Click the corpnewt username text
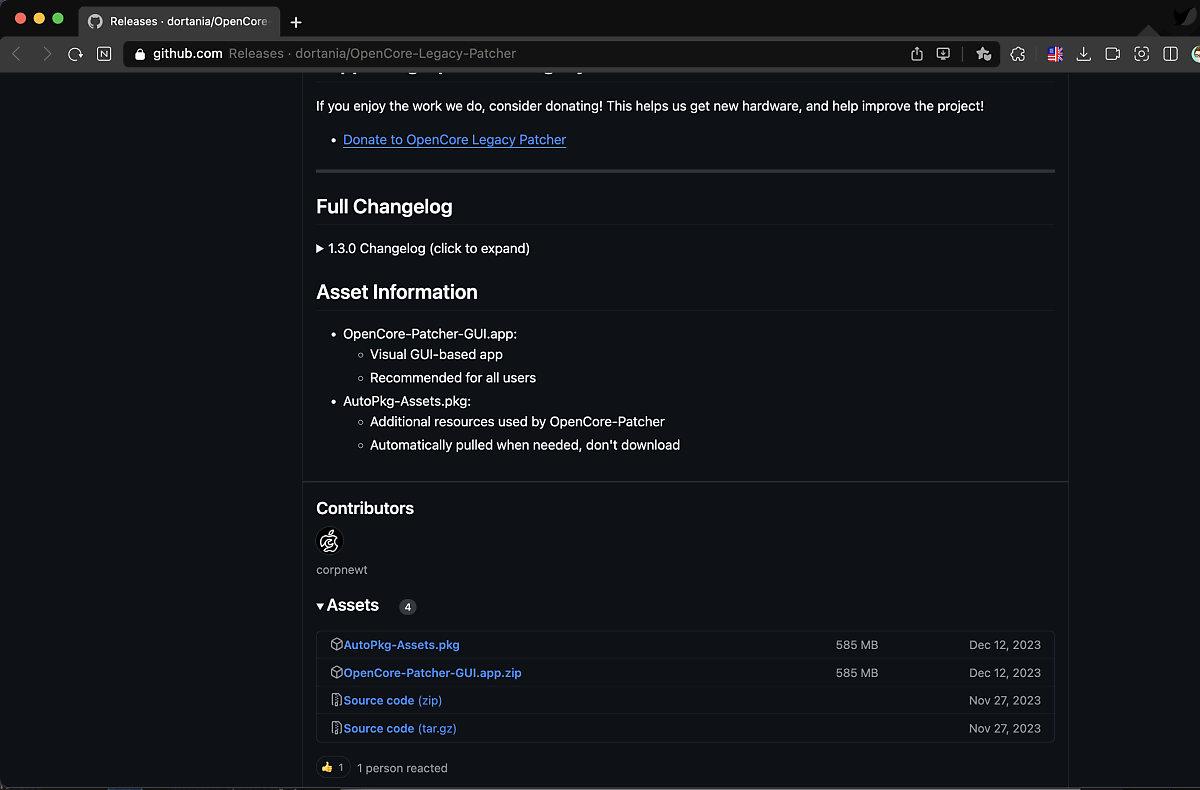The image size is (1200, 790). (x=342, y=570)
